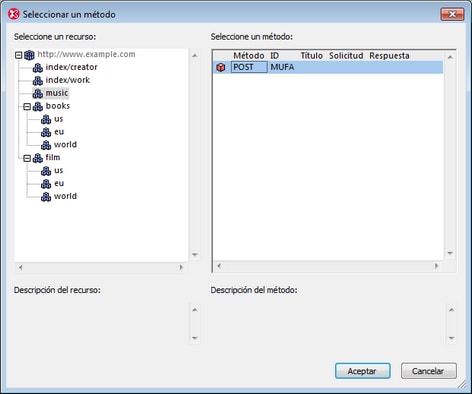472x394 pixels.
Task: Select the eu item under film
Action: tap(59, 183)
